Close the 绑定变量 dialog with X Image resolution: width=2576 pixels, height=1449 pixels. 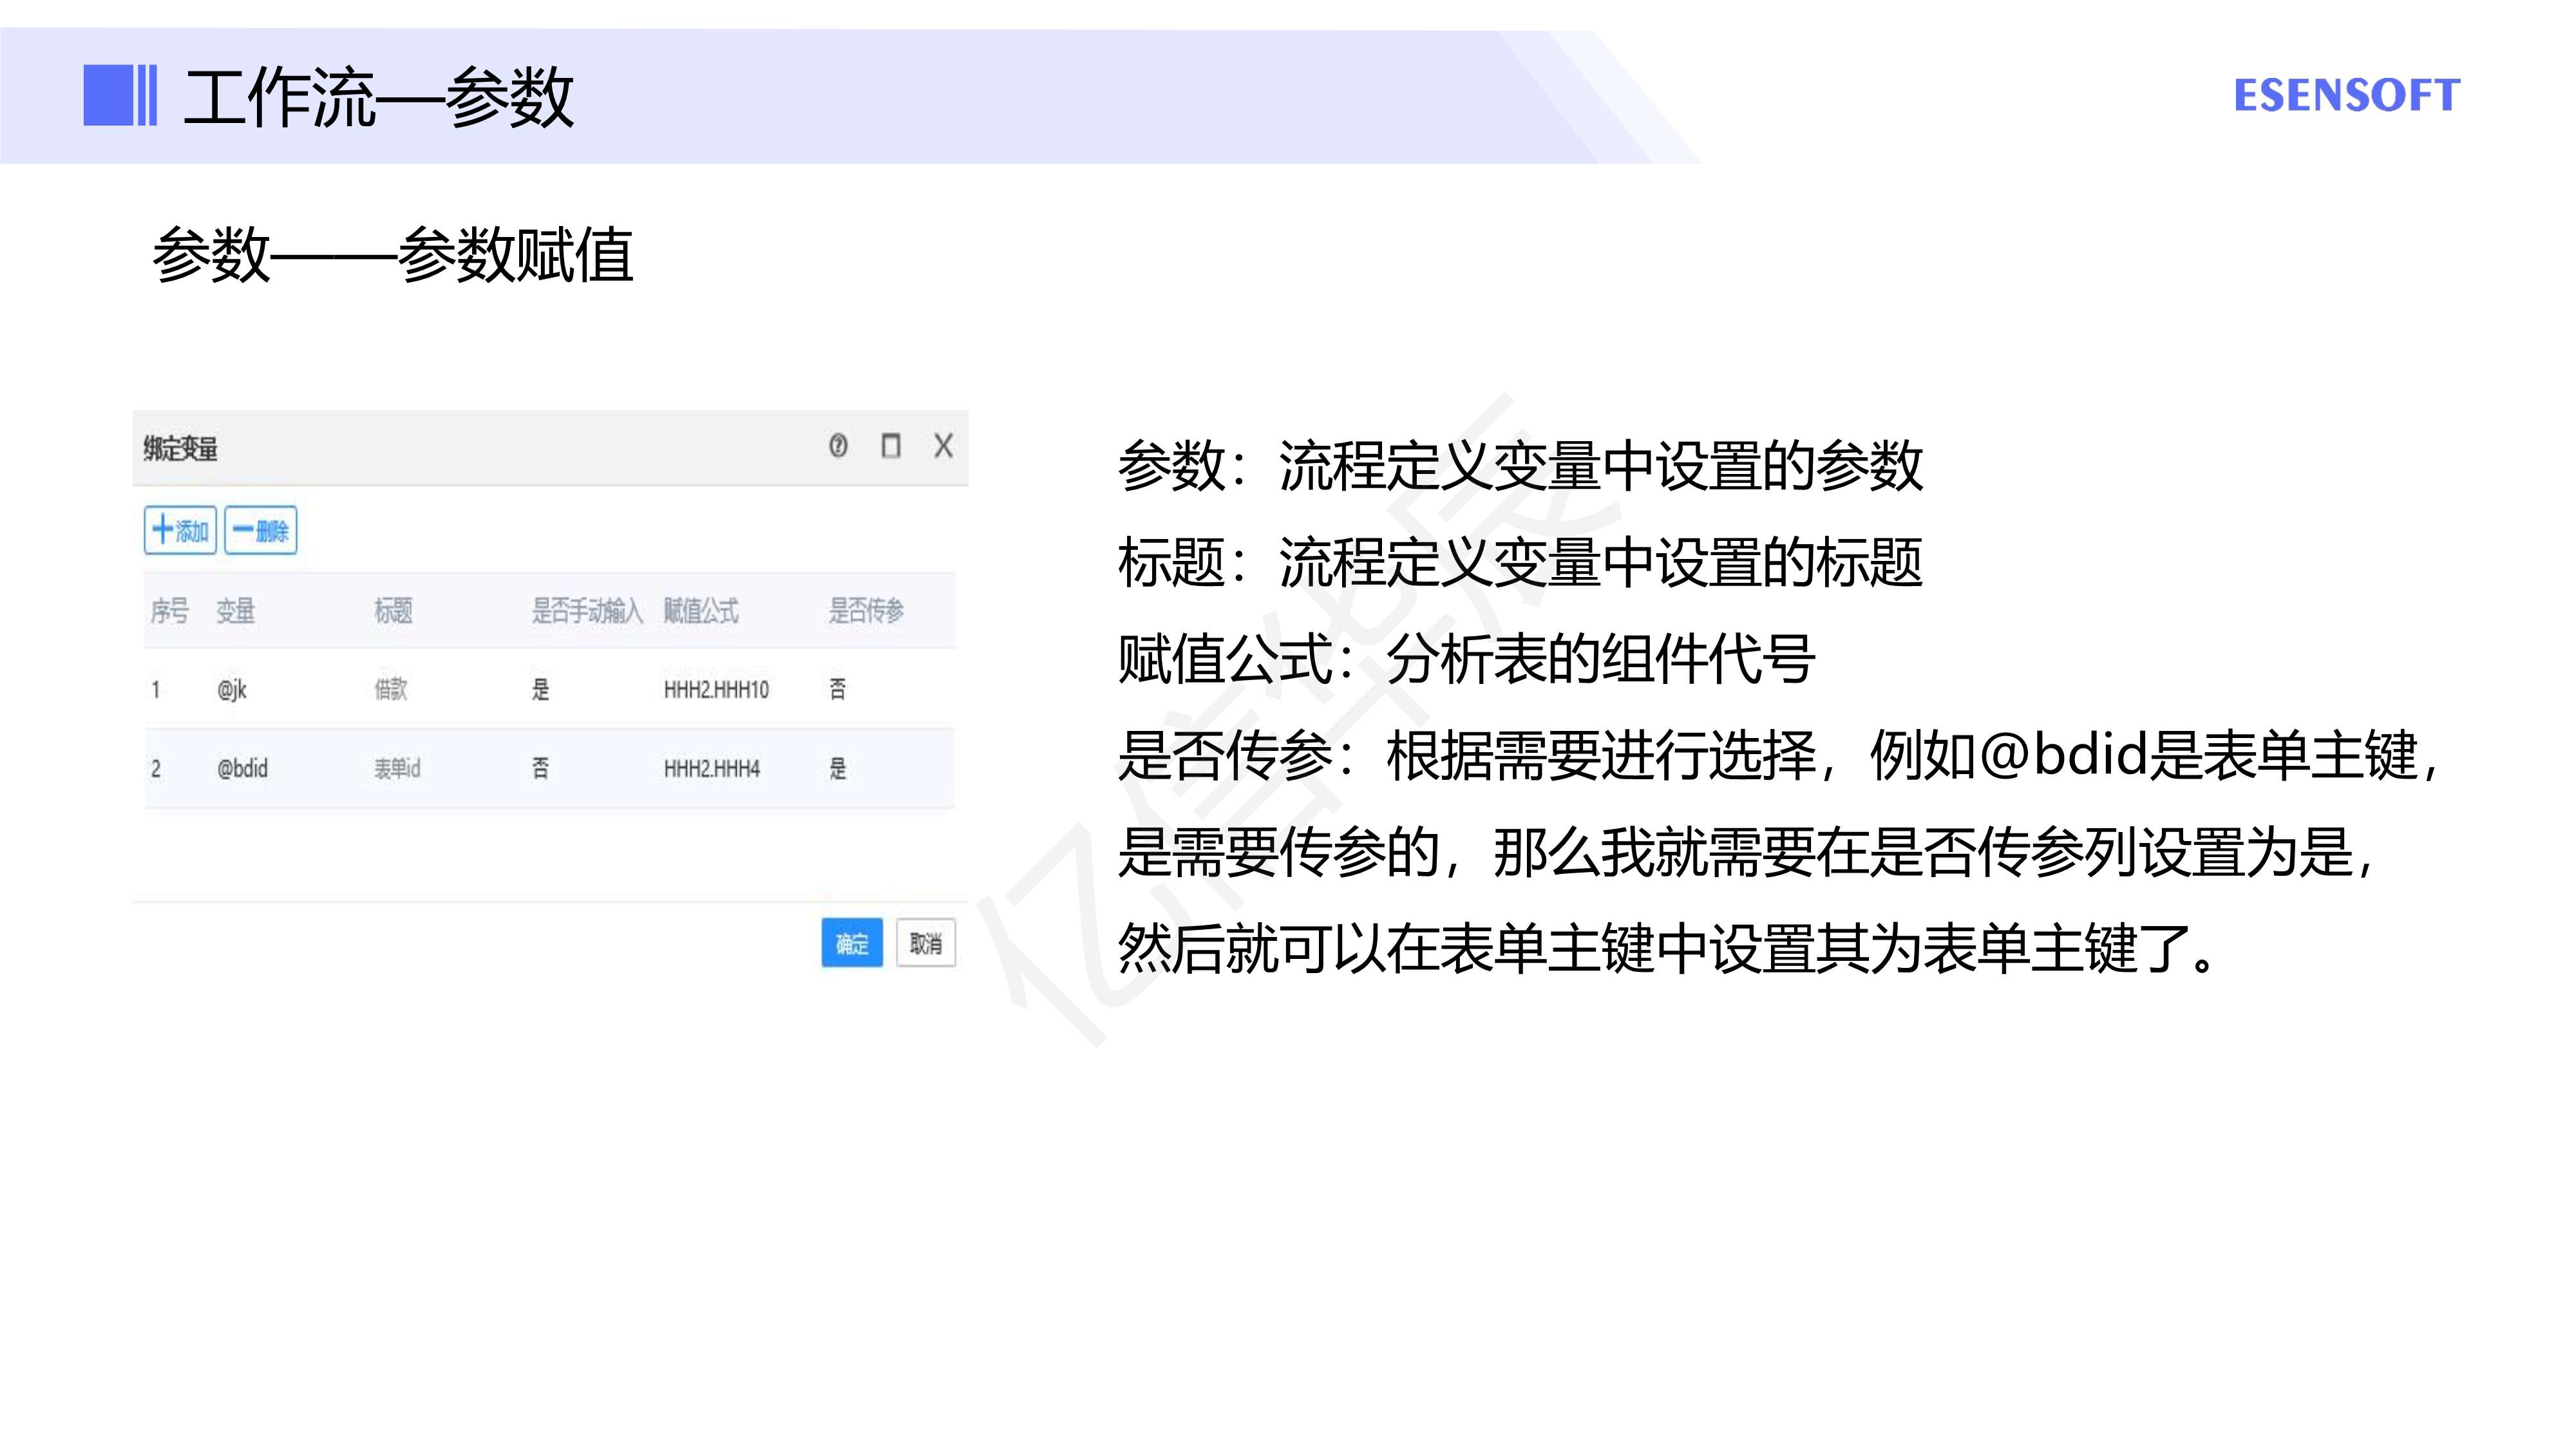pos(943,446)
